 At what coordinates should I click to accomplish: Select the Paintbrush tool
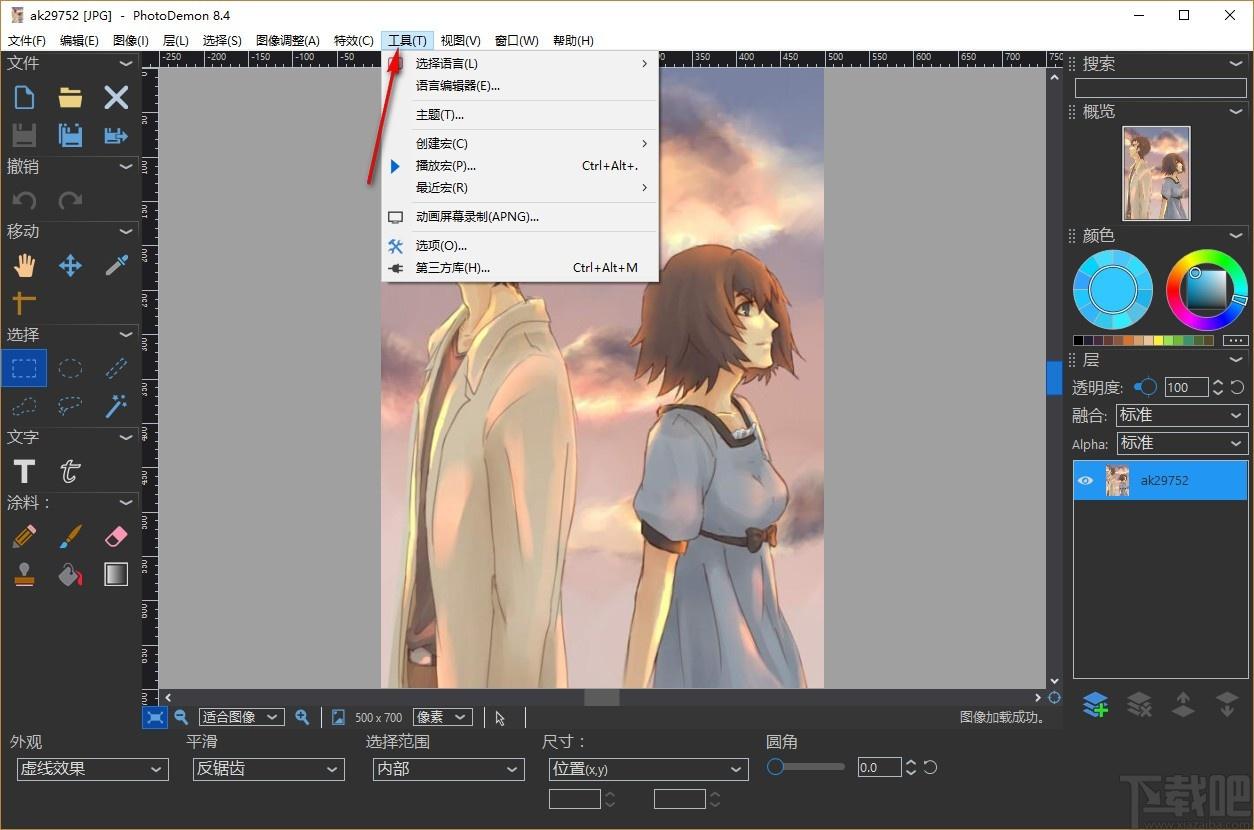[70, 537]
